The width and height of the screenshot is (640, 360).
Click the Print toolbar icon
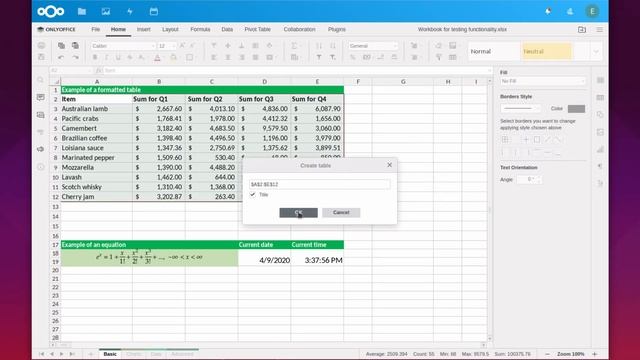(x=41, y=46)
